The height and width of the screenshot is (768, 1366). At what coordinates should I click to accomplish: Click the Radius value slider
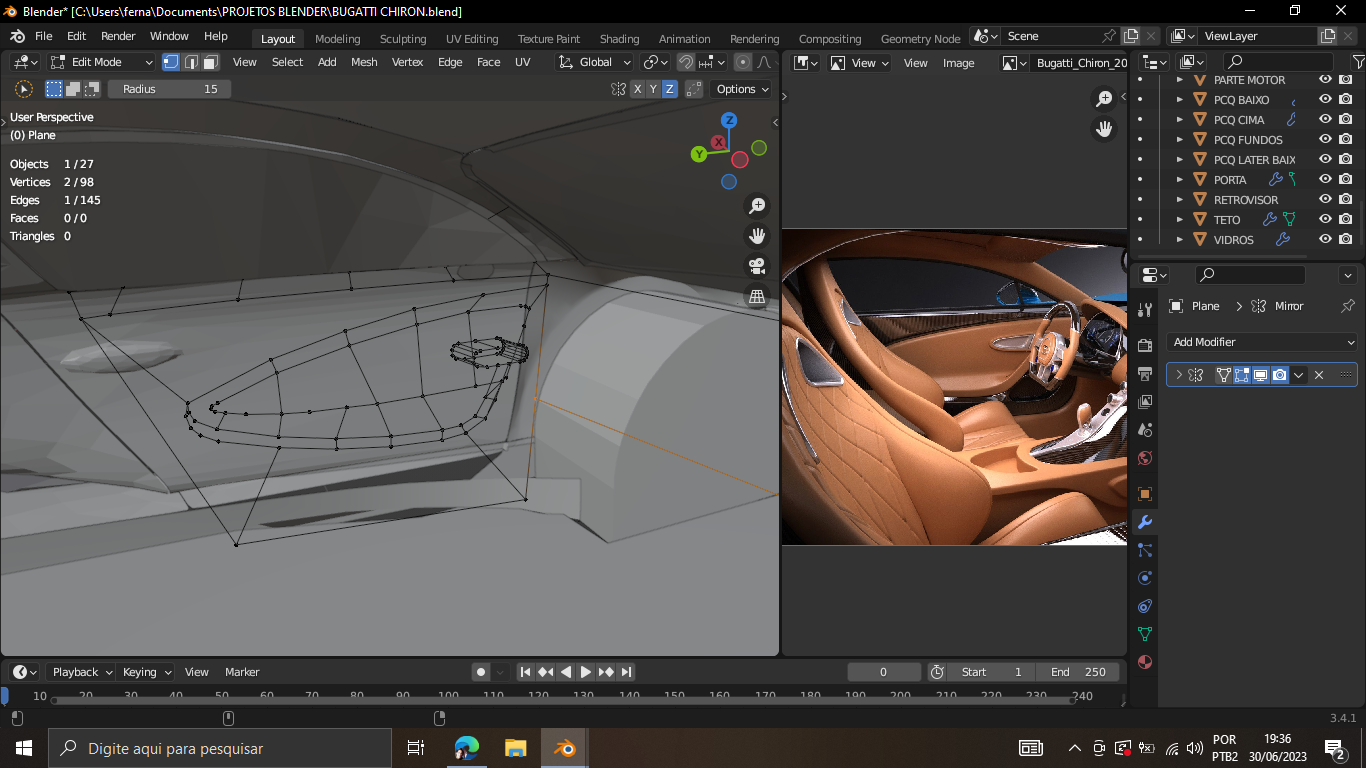pyautogui.click(x=169, y=89)
